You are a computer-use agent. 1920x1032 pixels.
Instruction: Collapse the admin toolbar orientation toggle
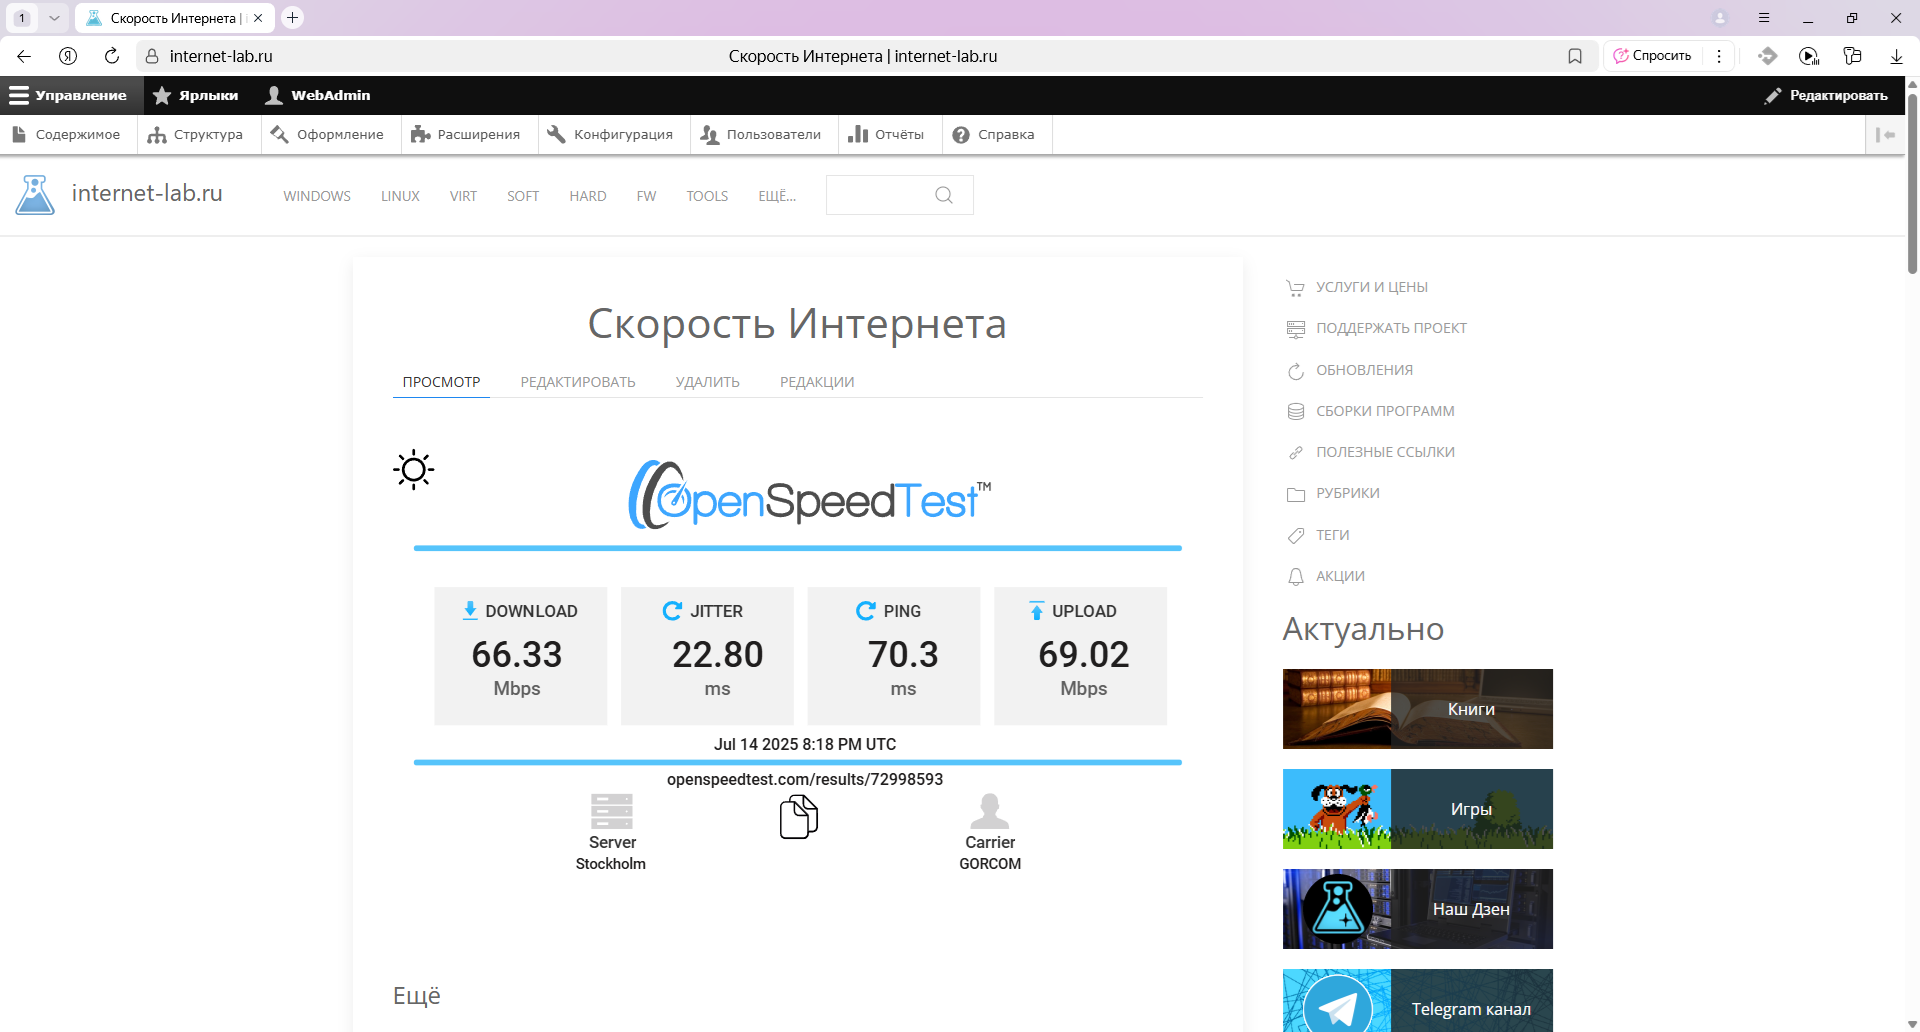coord(1886,134)
